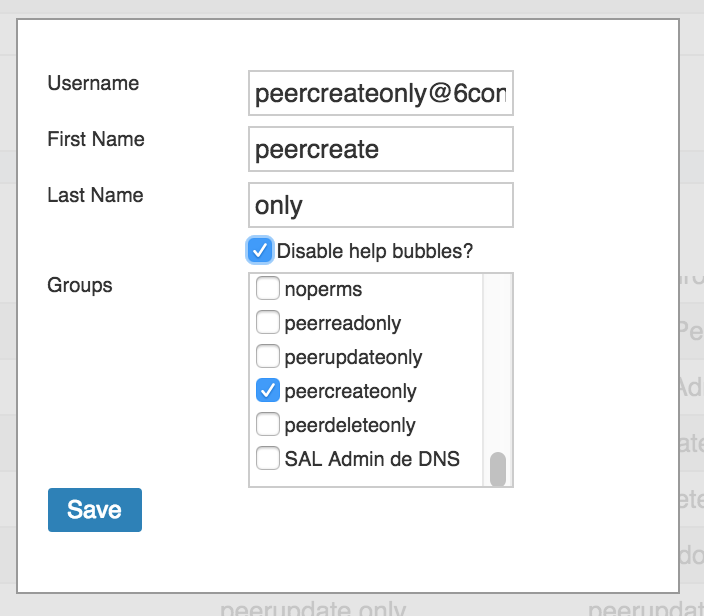Click the Groups label text
Viewport: 704px width, 616px height.
point(80,285)
